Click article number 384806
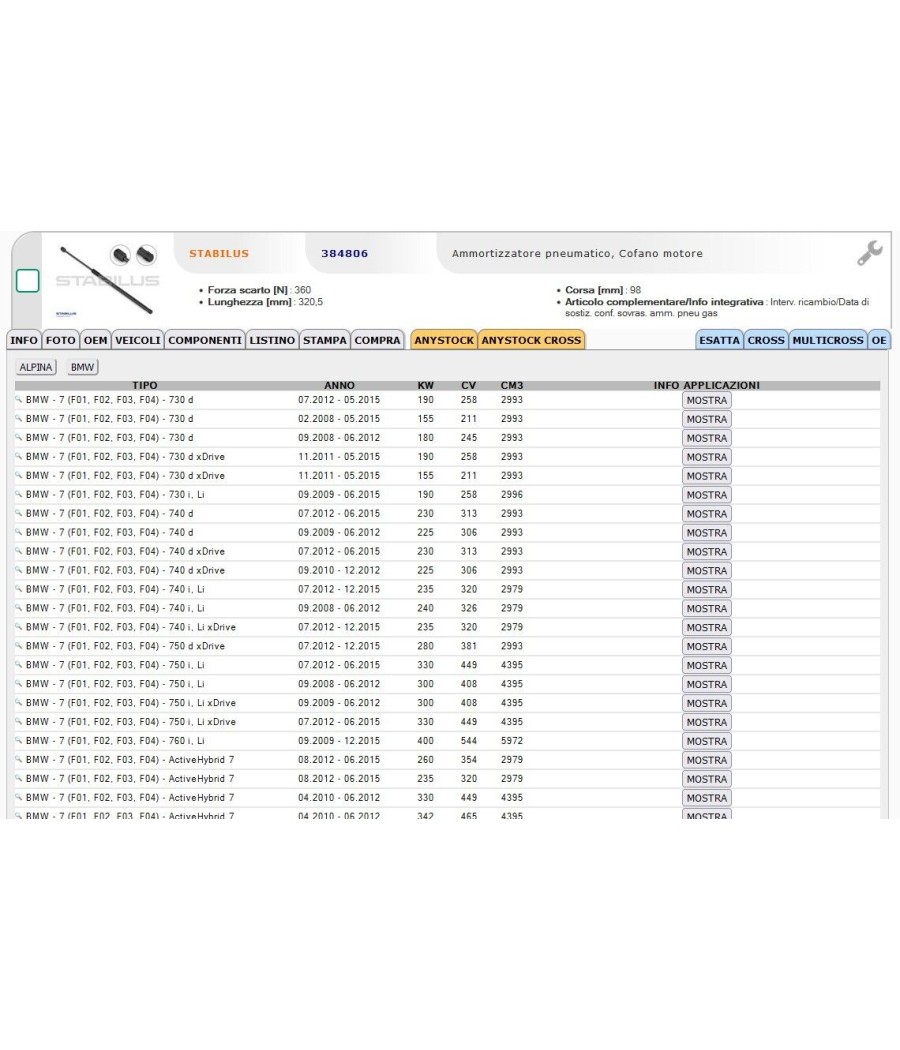The height and width of the screenshot is (1050, 900). pos(344,254)
